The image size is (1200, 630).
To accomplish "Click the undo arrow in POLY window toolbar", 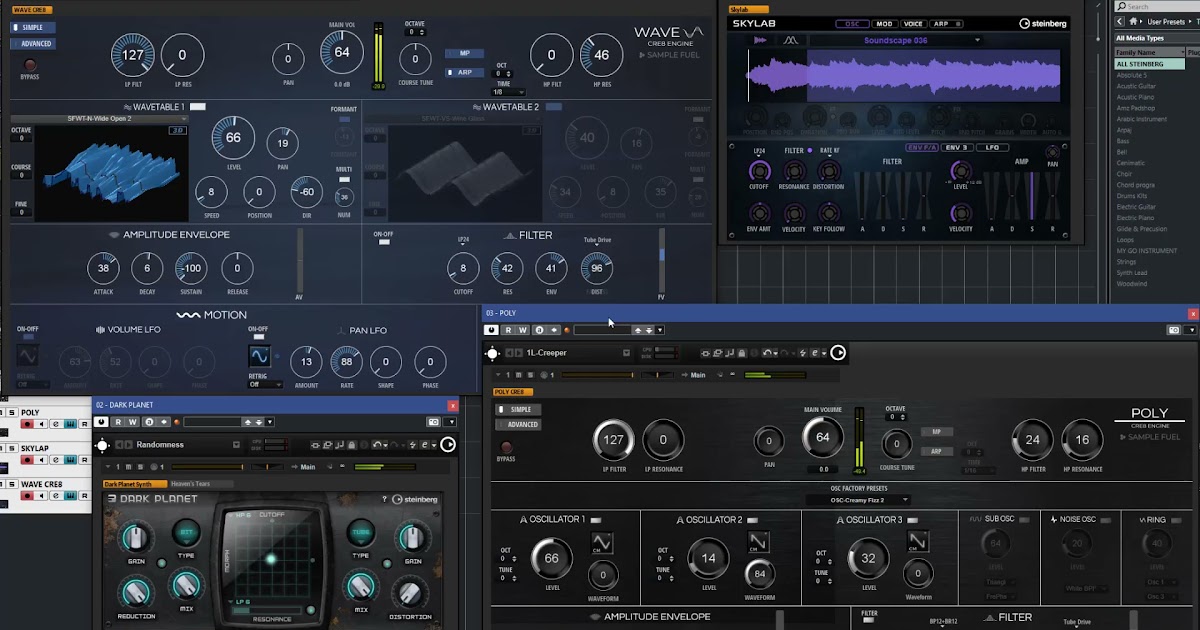I will click(769, 353).
